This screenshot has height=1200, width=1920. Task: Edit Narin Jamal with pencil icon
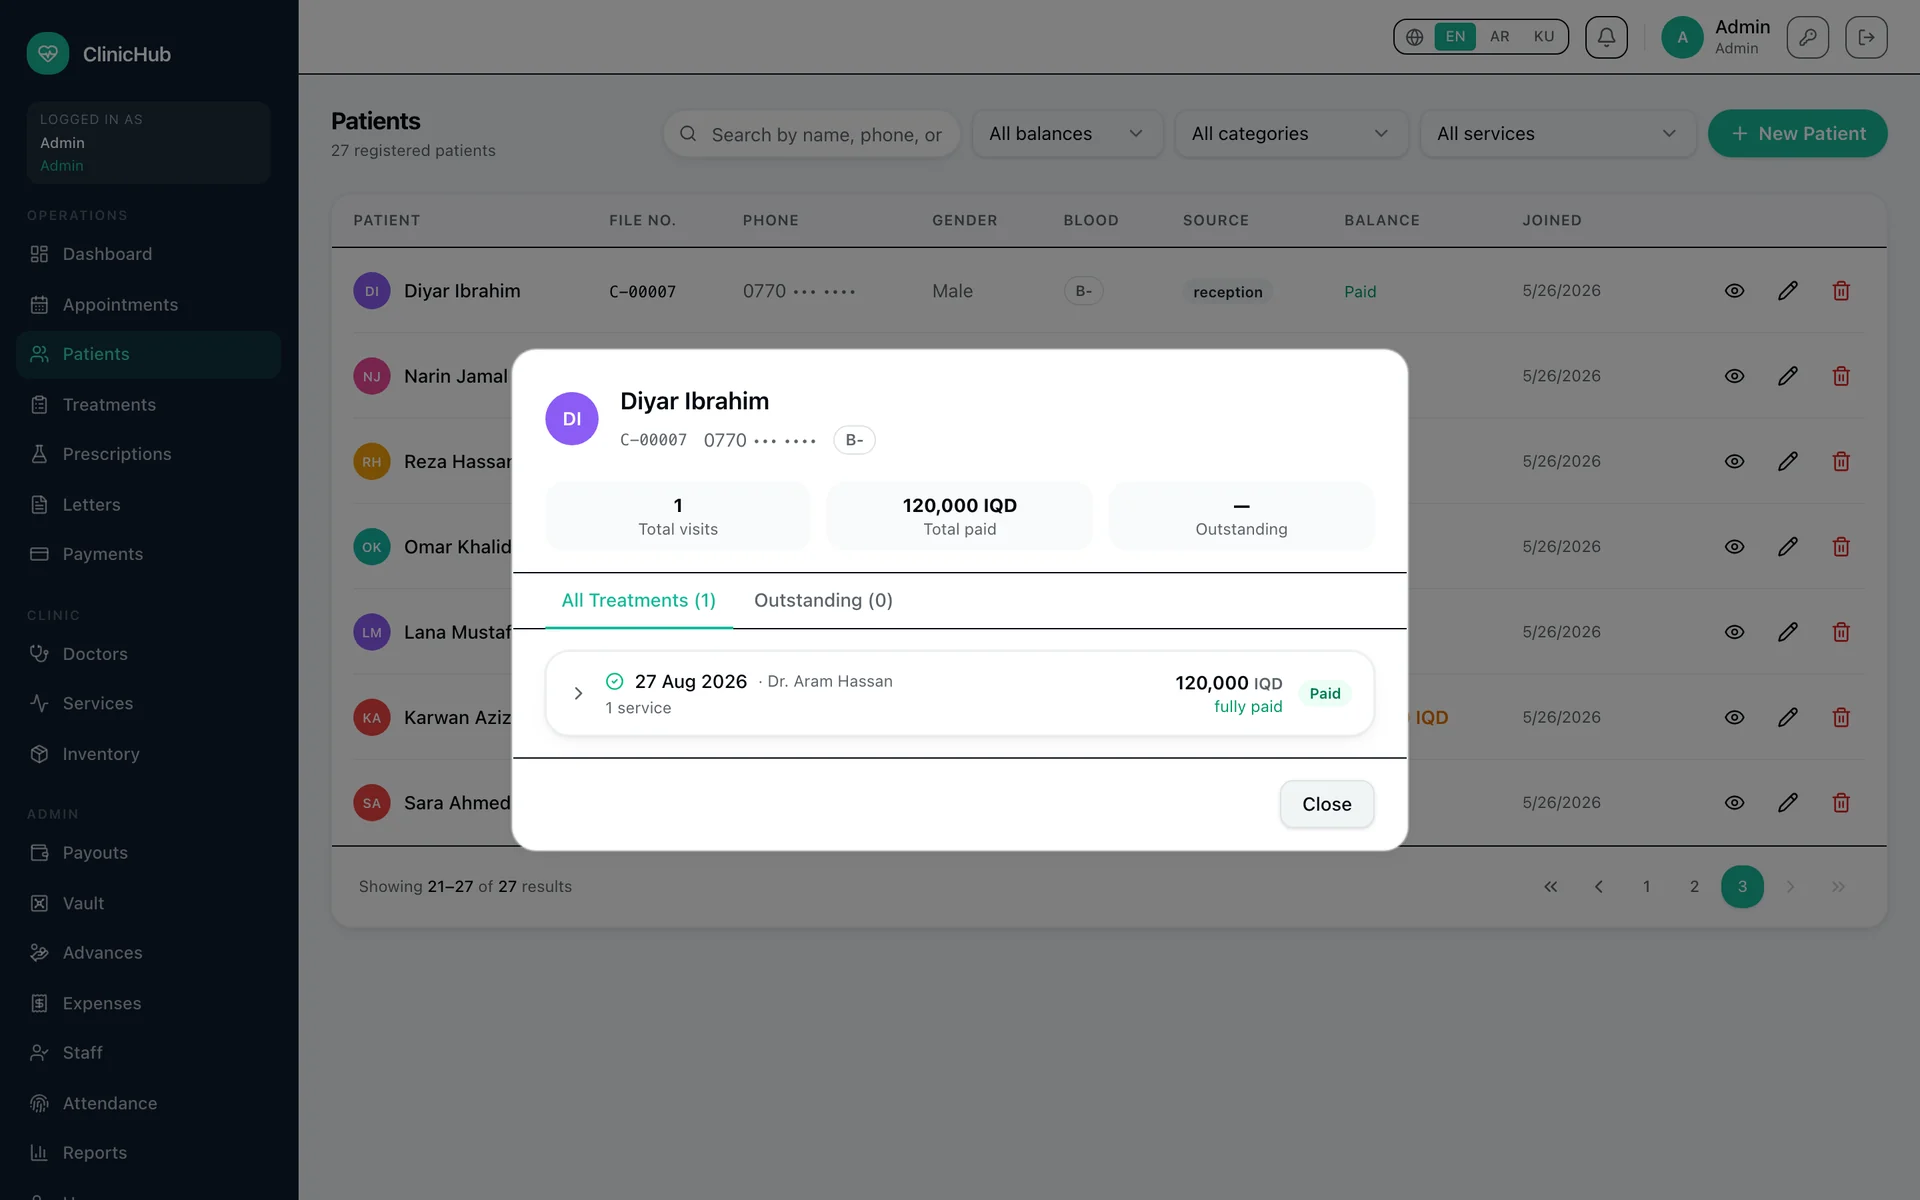[x=1788, y=376]
